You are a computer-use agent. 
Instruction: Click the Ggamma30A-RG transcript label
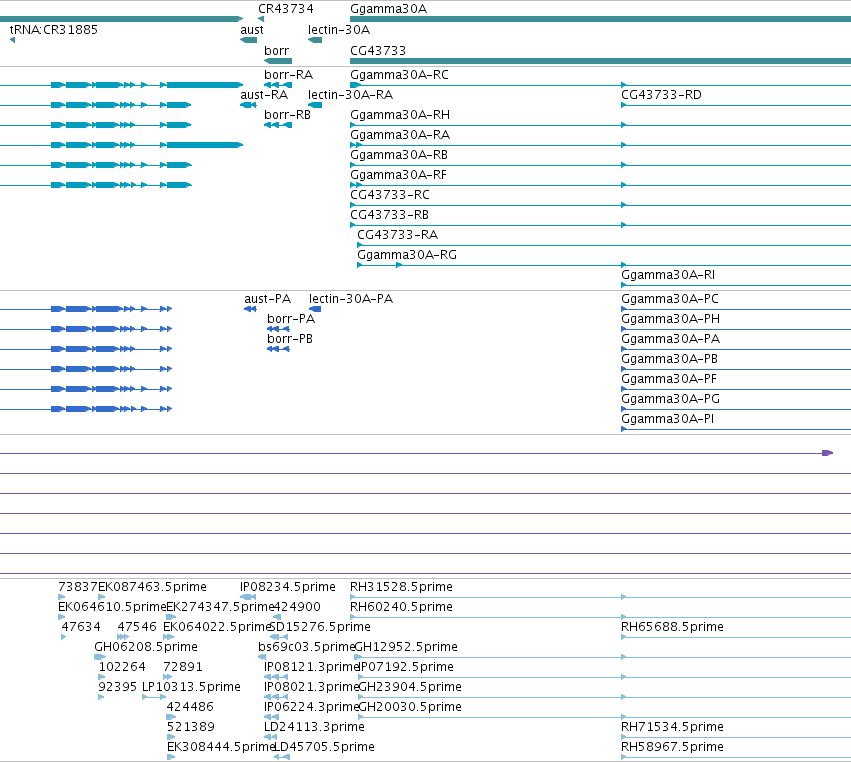[407, 255]
